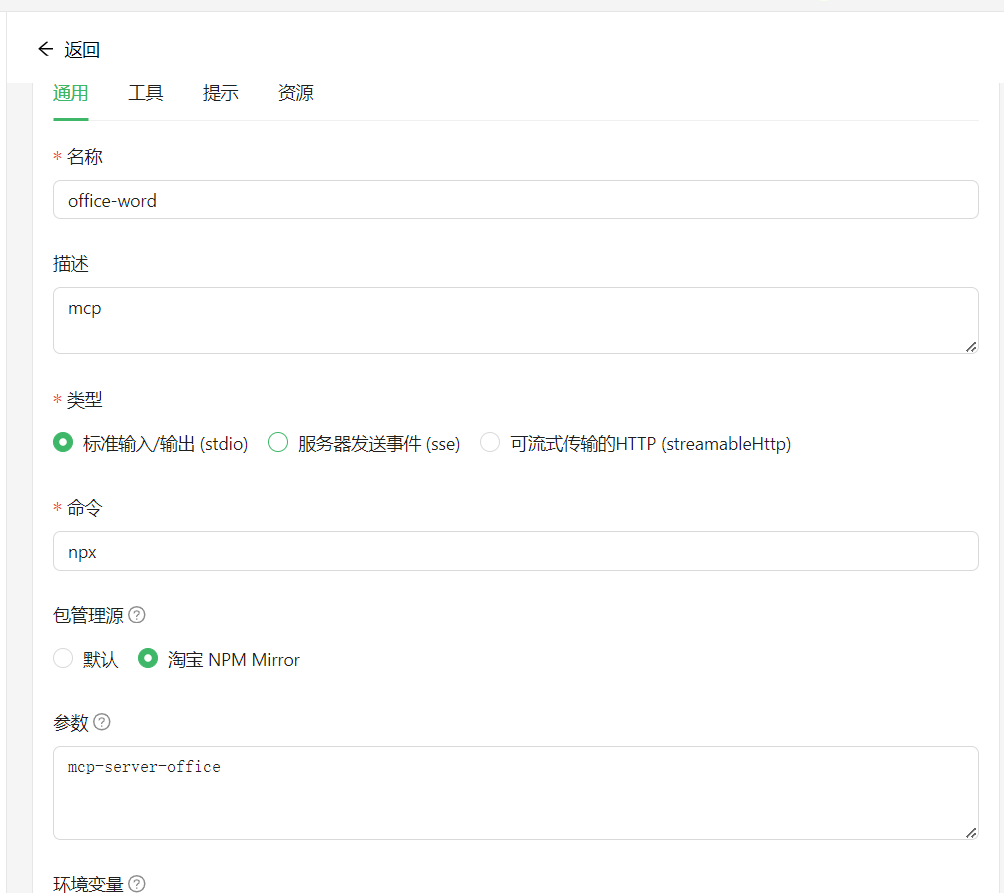Viewport: 1004px width, 893px height.
Task: Switch to the 资源 tab
Action: pos(296,93)
